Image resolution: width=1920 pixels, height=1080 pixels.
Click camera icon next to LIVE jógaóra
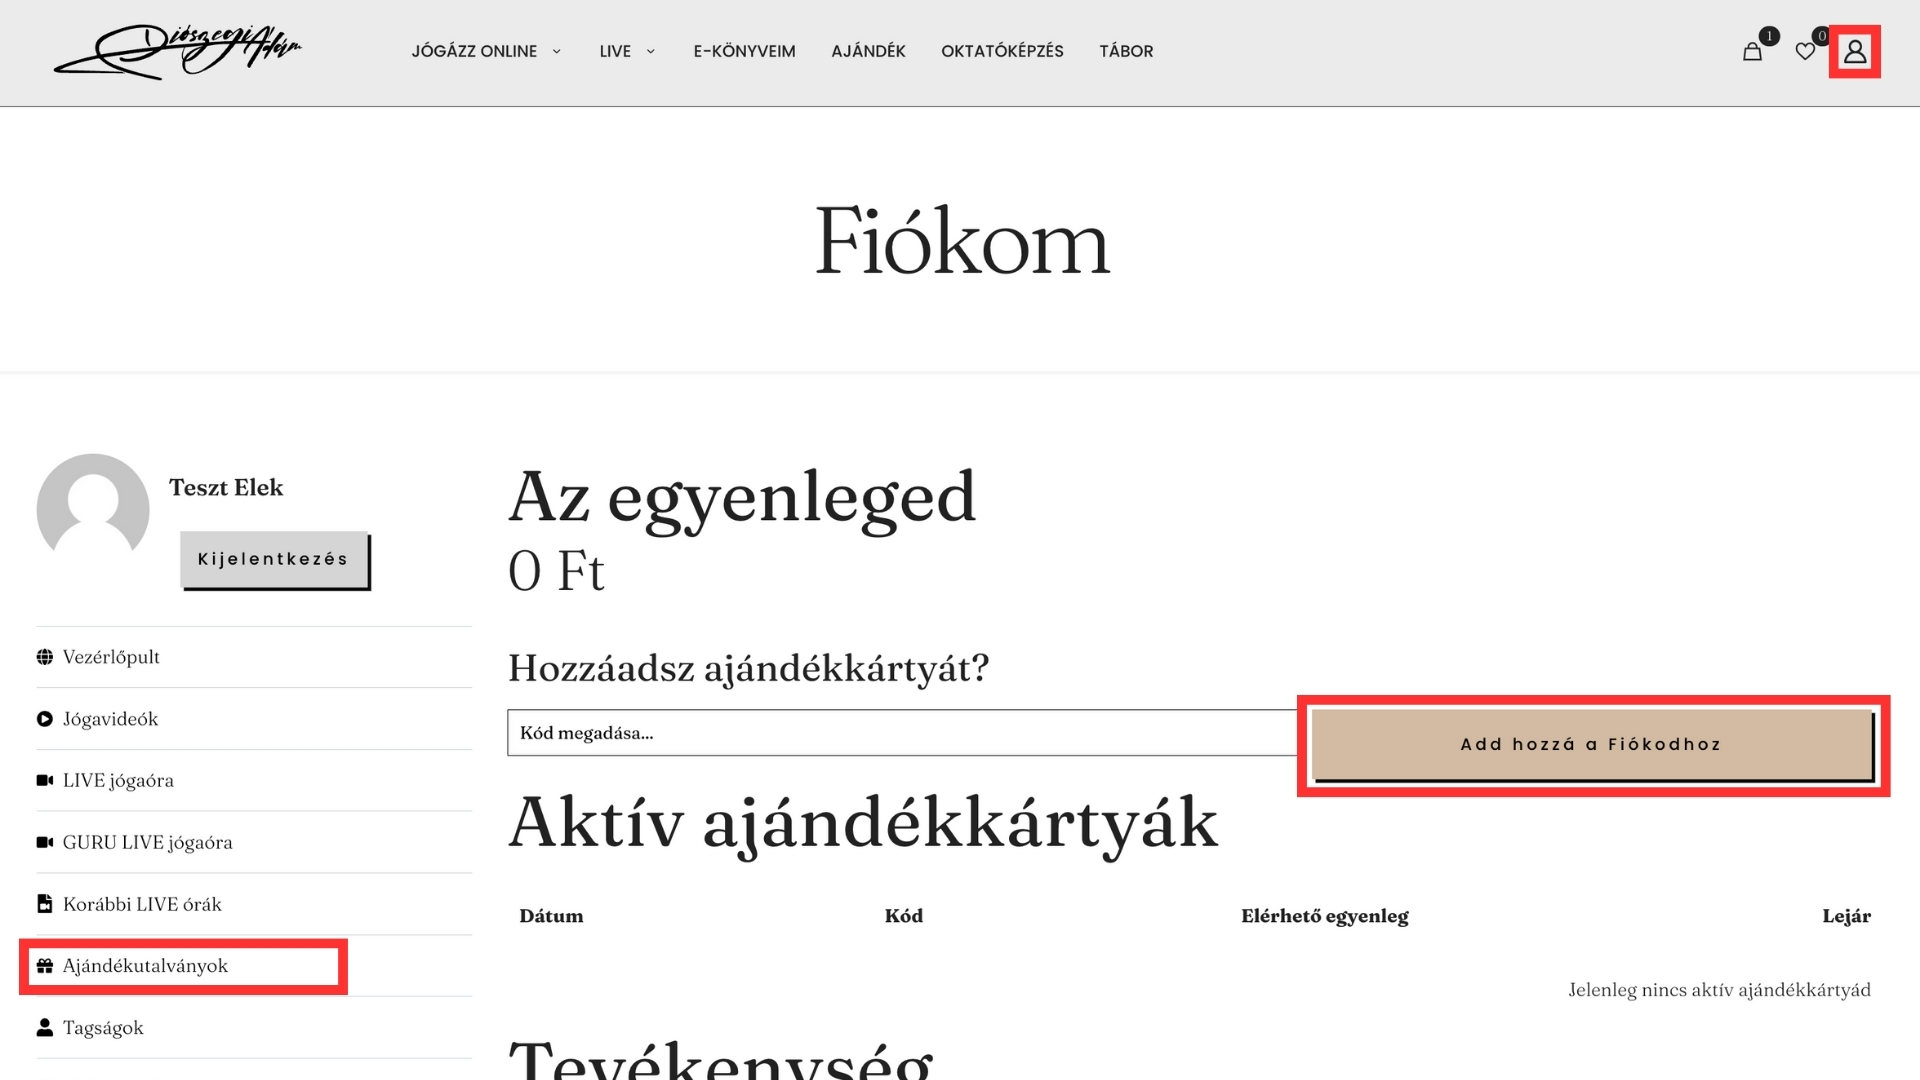pos(45,780)
